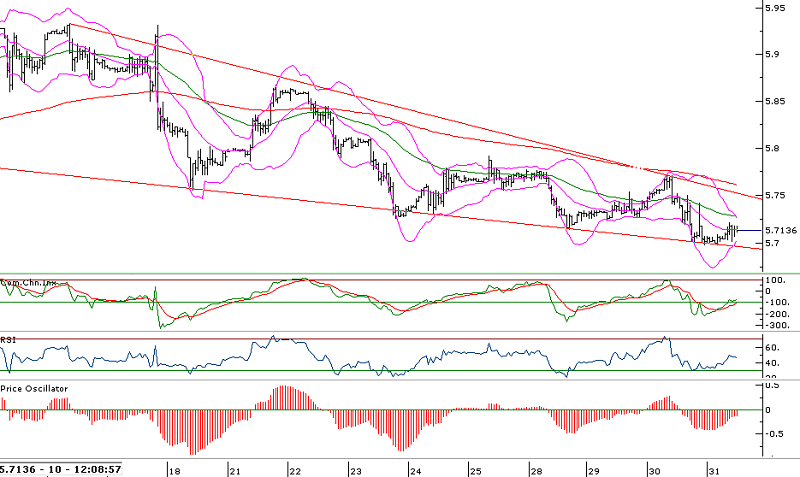The width and height of the screenshot is (800, 477).
Task: Click the -300. level on CCI scale
Action: click(x=778, y=325)
